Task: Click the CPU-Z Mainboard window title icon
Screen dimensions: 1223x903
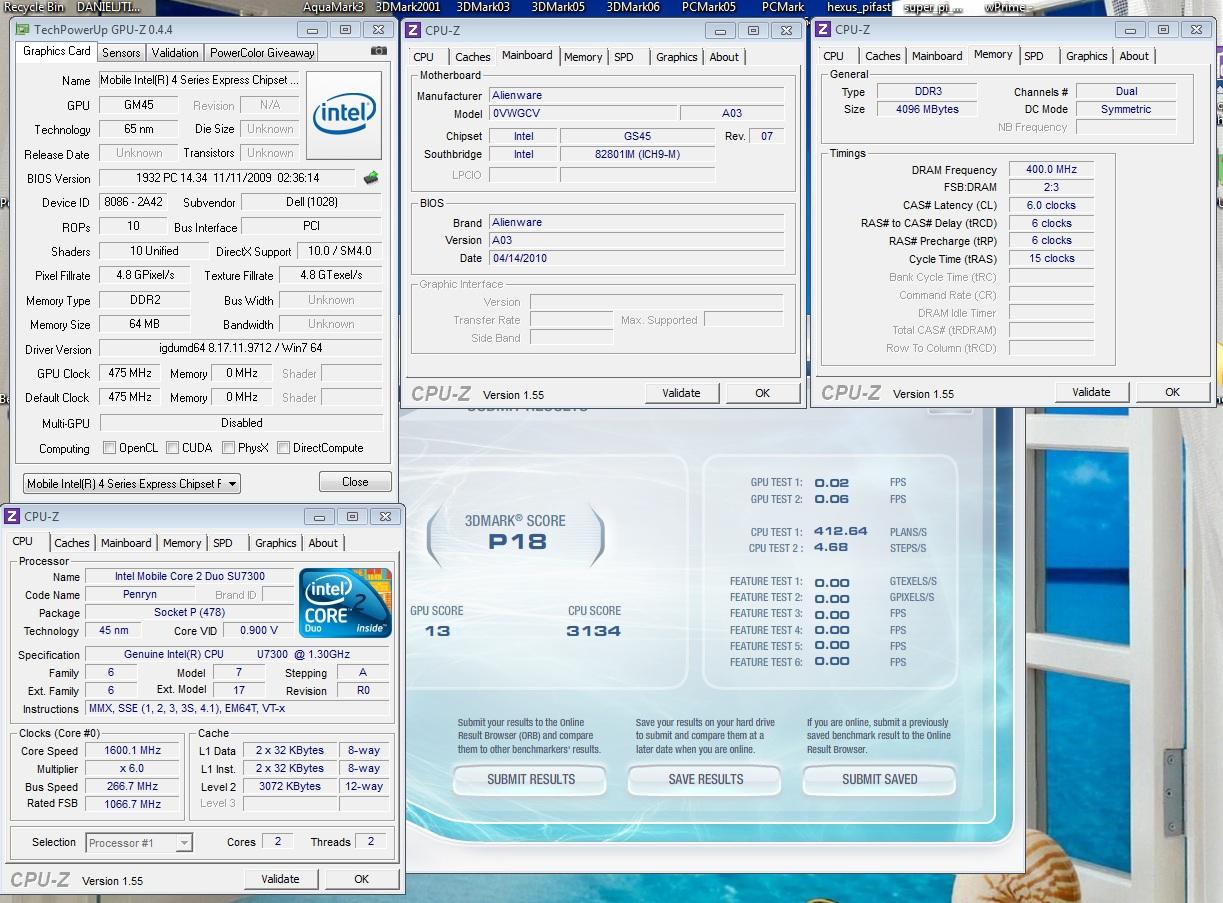Action: (413, 31)
